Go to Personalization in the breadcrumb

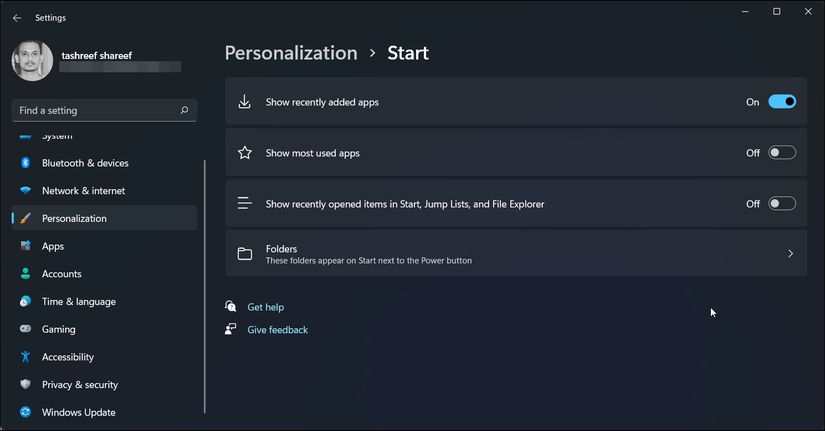[290, 53]
